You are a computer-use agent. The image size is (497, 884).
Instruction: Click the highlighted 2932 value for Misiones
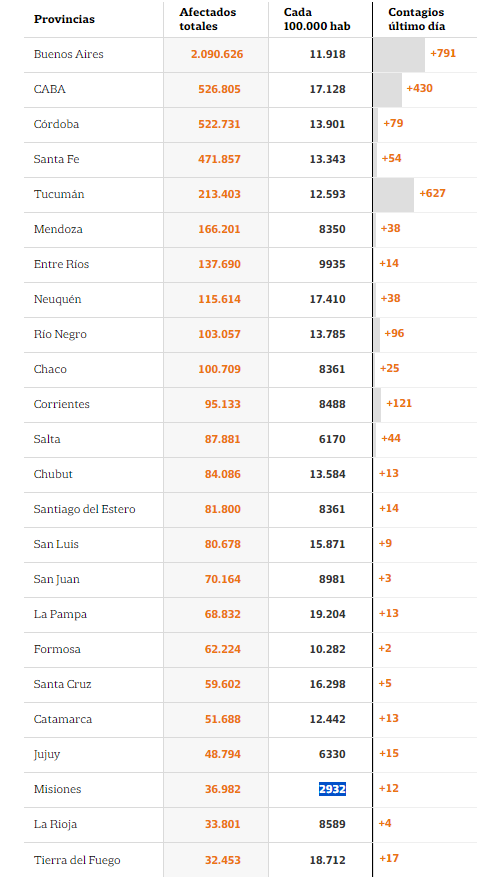332,789
